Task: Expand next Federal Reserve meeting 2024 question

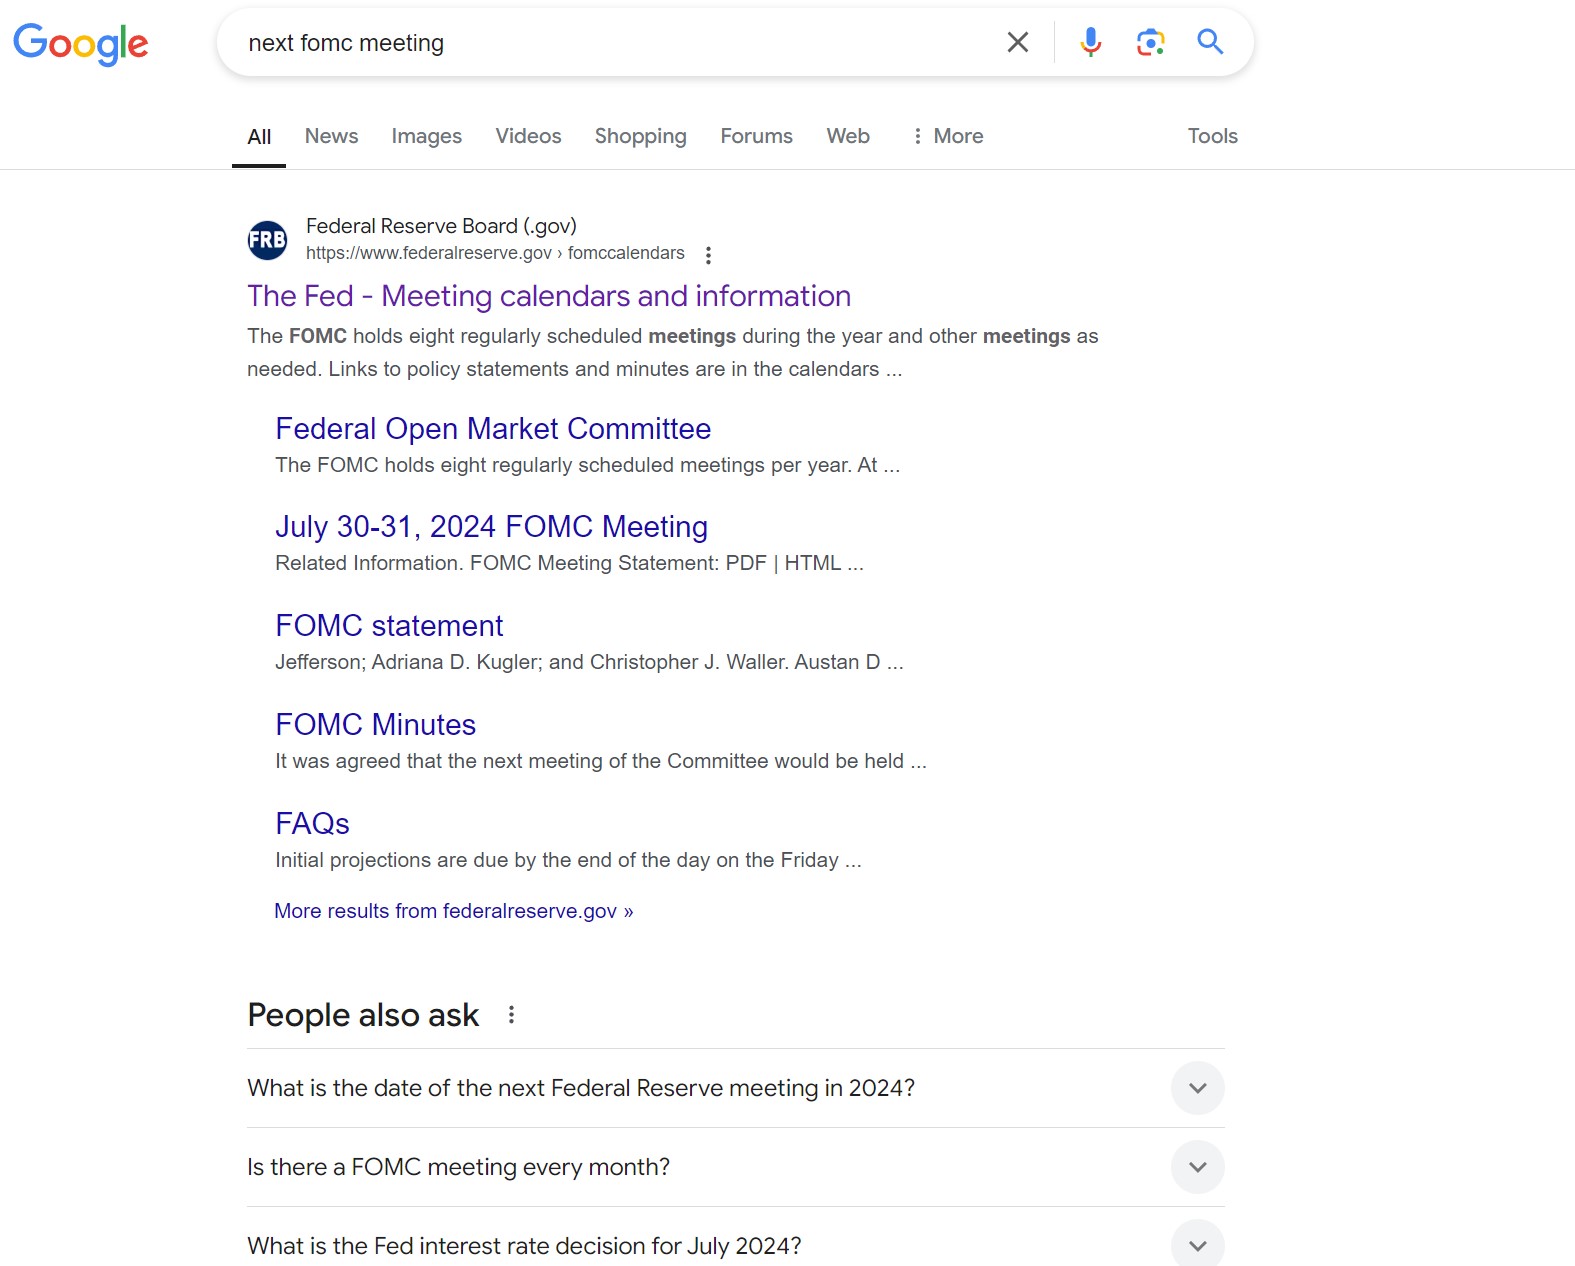Action: pos(1197,1088)
